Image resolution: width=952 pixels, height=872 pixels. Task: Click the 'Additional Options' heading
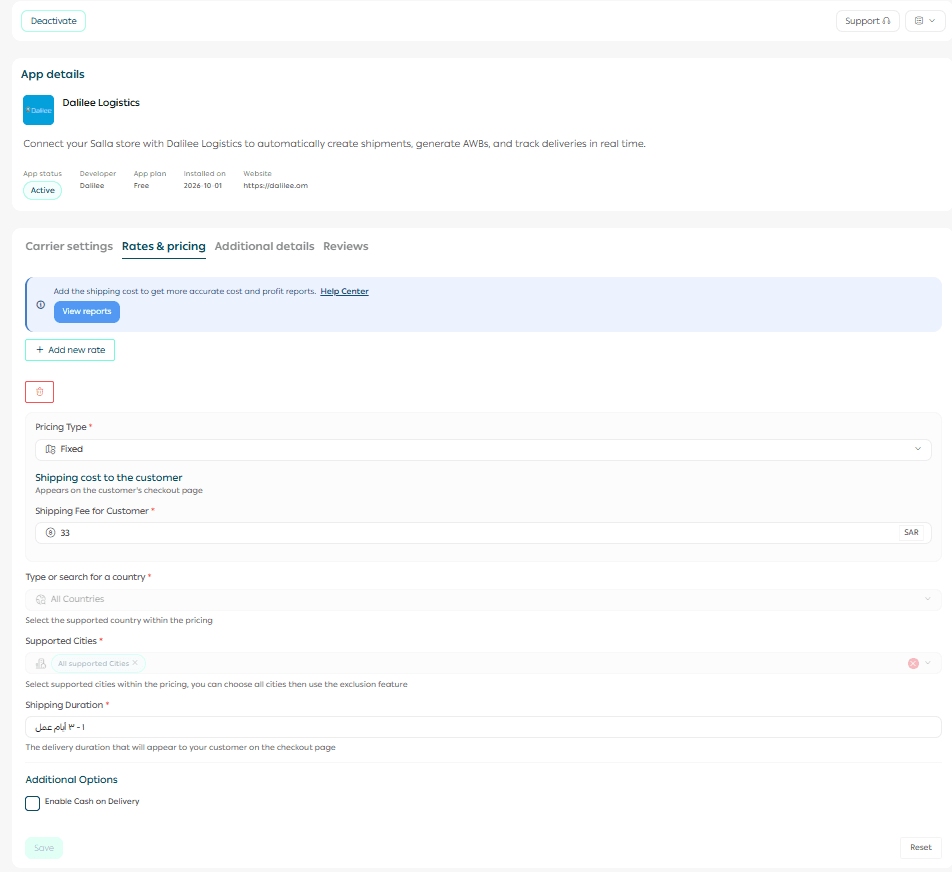[x=72, y=780]
